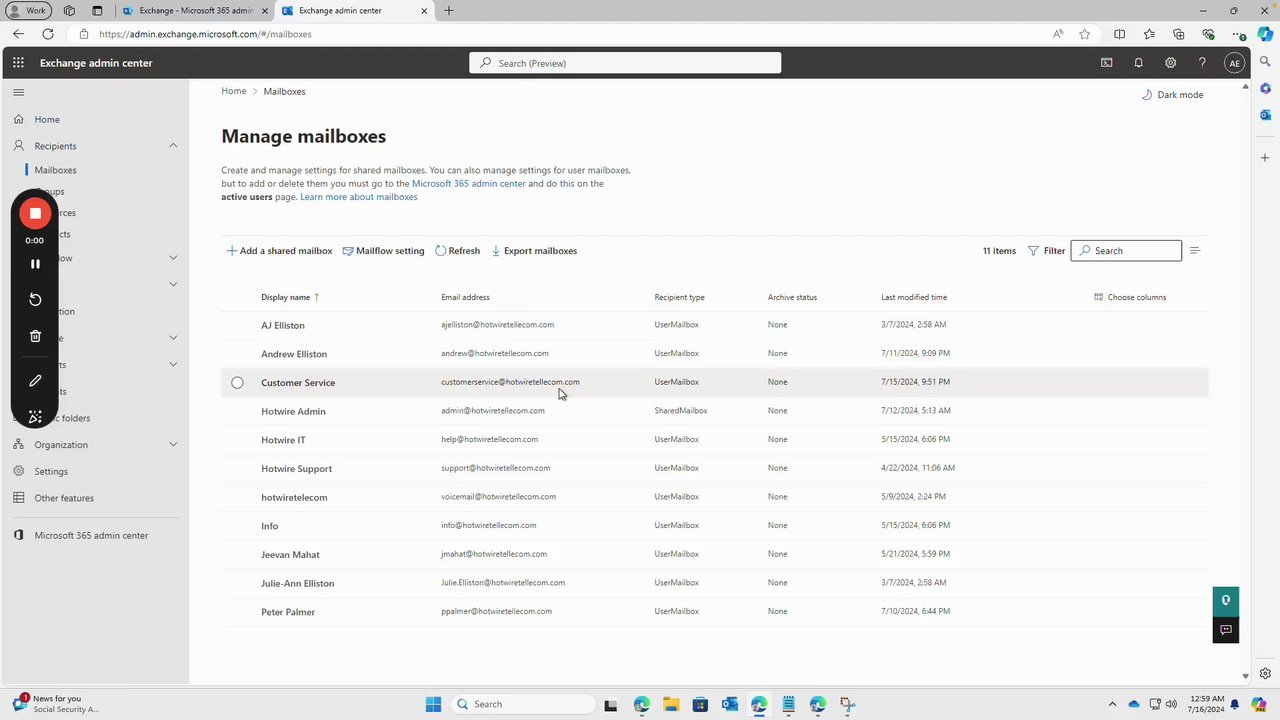Go back with the browser back arrow
1280x720 pixels.
click(x=18, y=34)
